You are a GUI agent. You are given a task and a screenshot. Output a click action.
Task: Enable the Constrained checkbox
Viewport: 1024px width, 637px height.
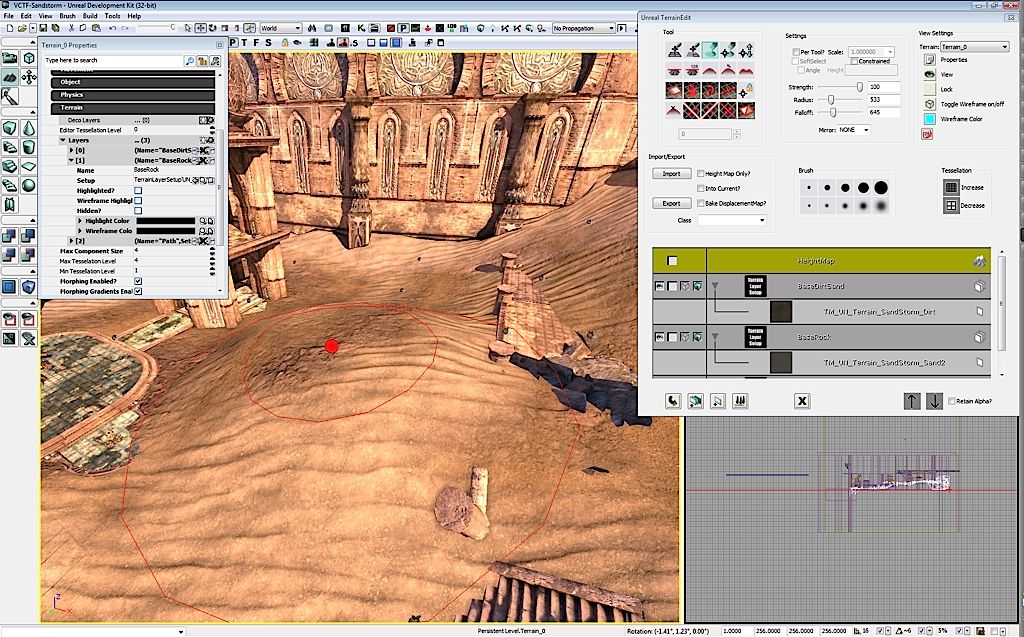(854, 61)
